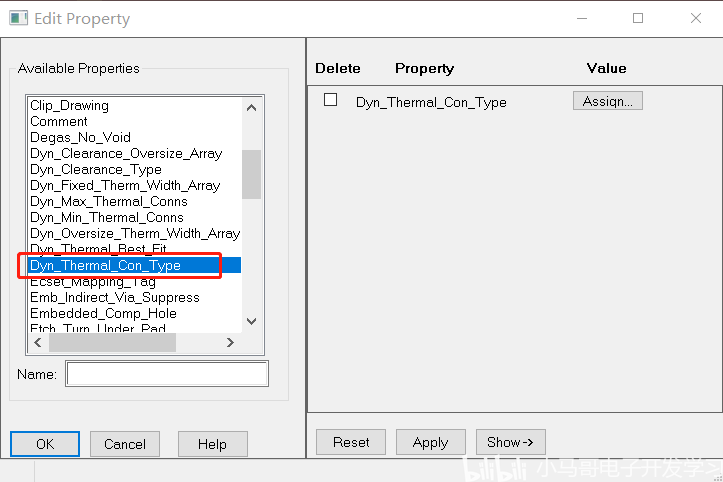Reset the property assignments
The width and height of the screenshot is (723, 482).
(351, 442)
